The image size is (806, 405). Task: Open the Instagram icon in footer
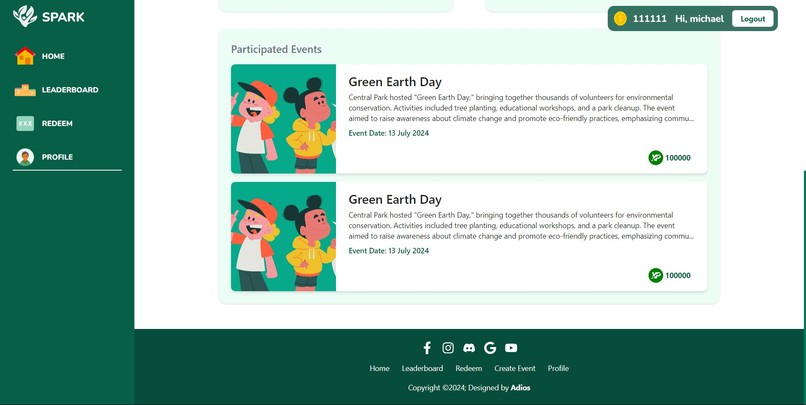point(448,348)
